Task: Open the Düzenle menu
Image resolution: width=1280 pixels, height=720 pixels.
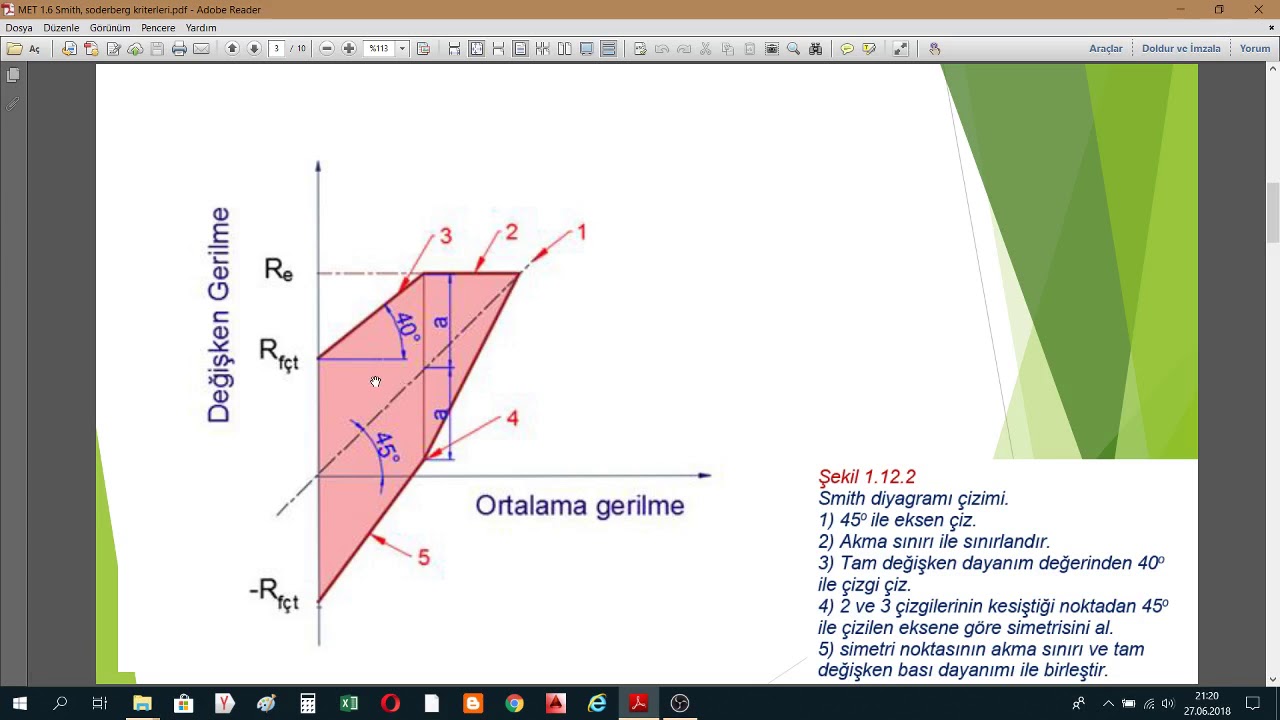Action: [x=61, y=28]
